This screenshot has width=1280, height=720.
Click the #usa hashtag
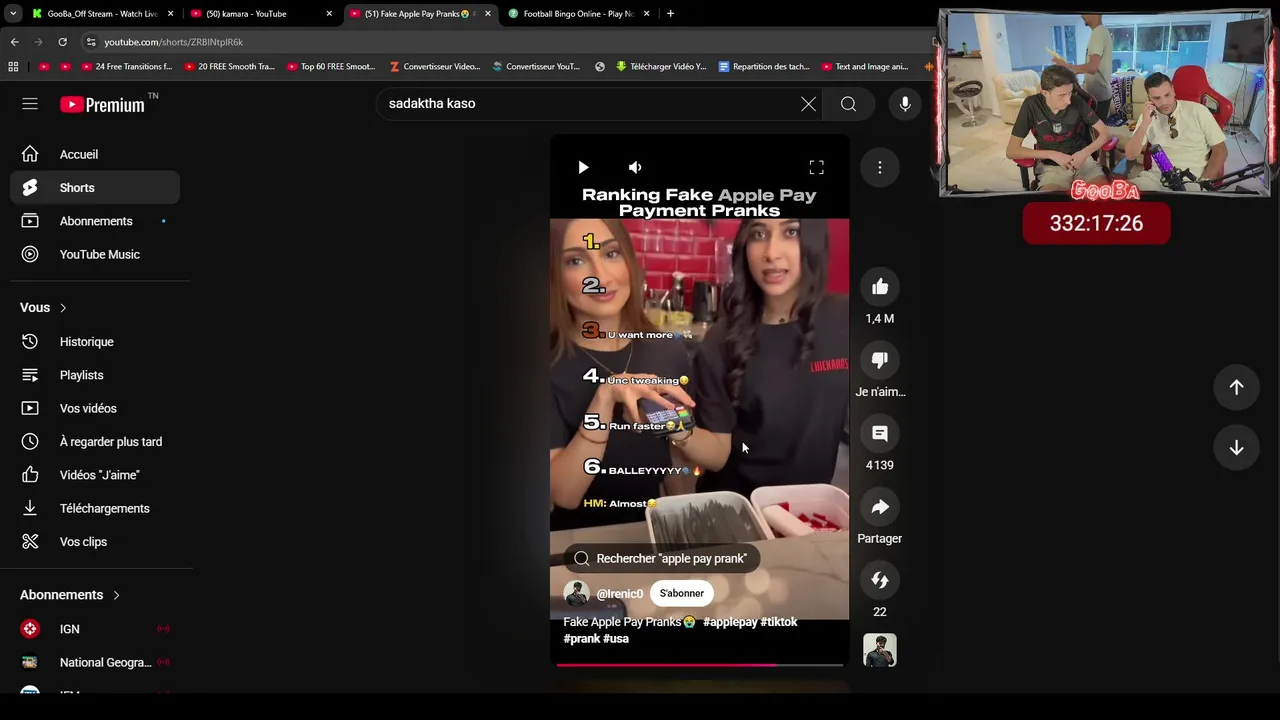click(616, 639)
